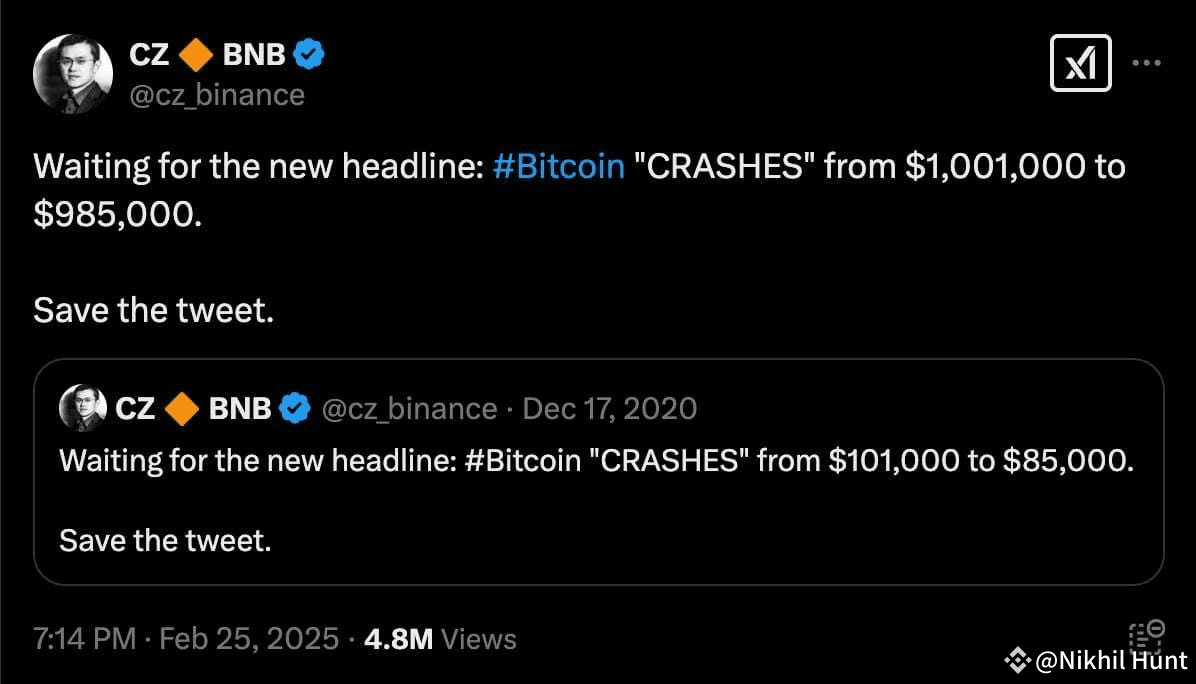This screenshot has width=1196, height=684.
Task: Click the verified checkmark in the quoted tweet
Action: 293,408
